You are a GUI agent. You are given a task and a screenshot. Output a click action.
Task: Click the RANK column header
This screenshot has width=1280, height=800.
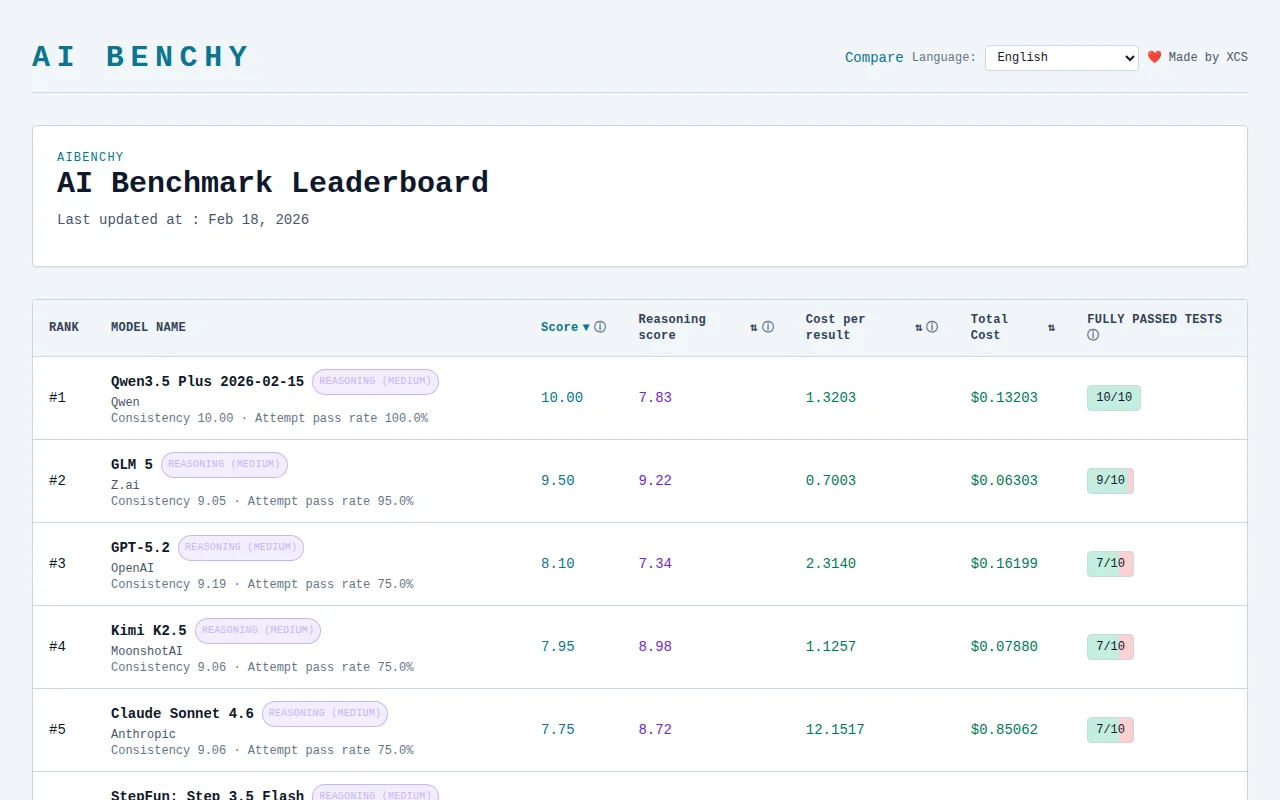[x=64, y=327]
